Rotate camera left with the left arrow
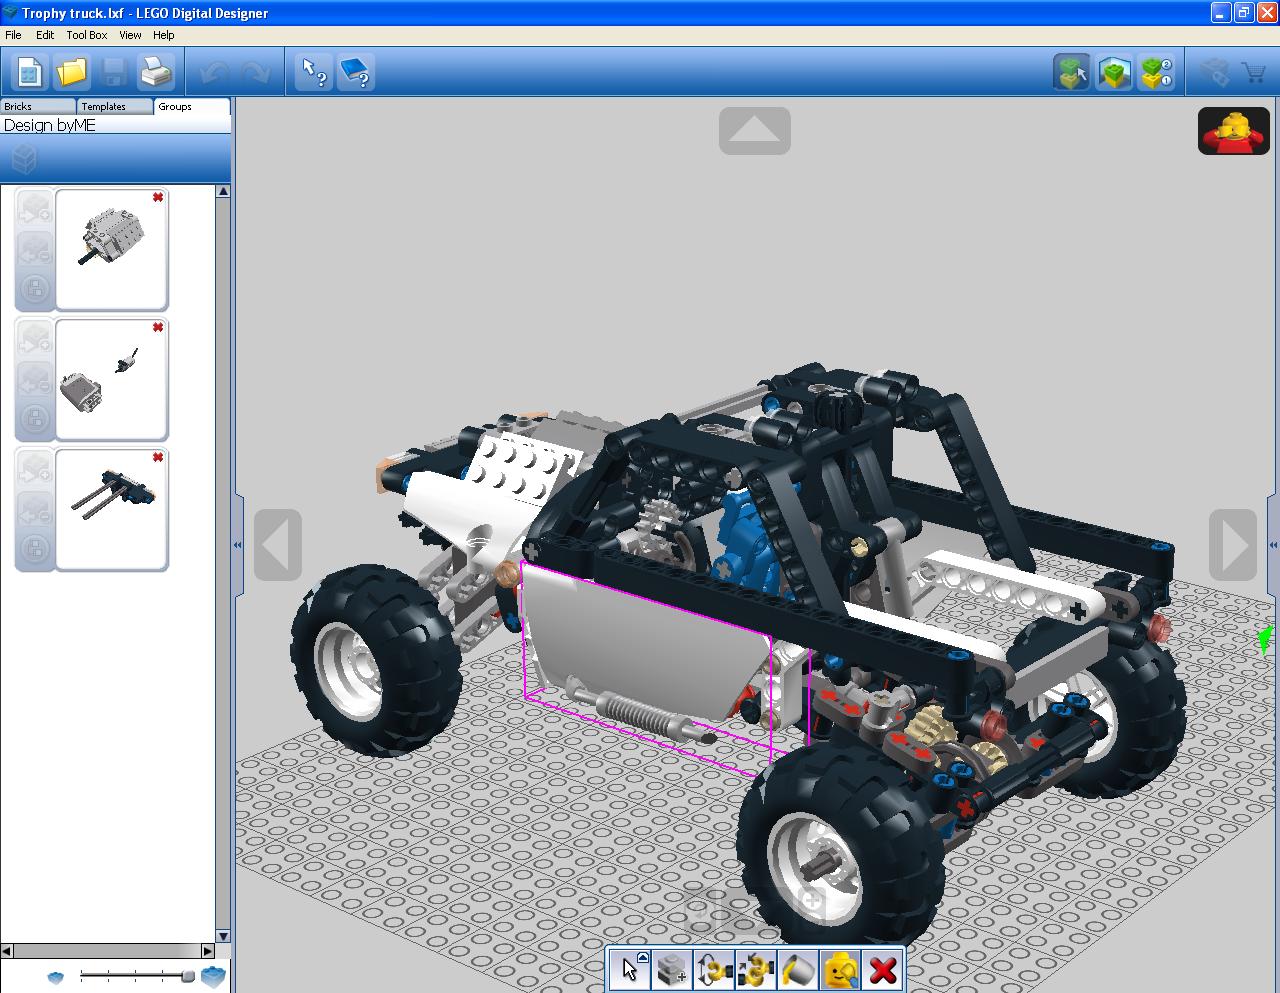 tap(278, 545)
